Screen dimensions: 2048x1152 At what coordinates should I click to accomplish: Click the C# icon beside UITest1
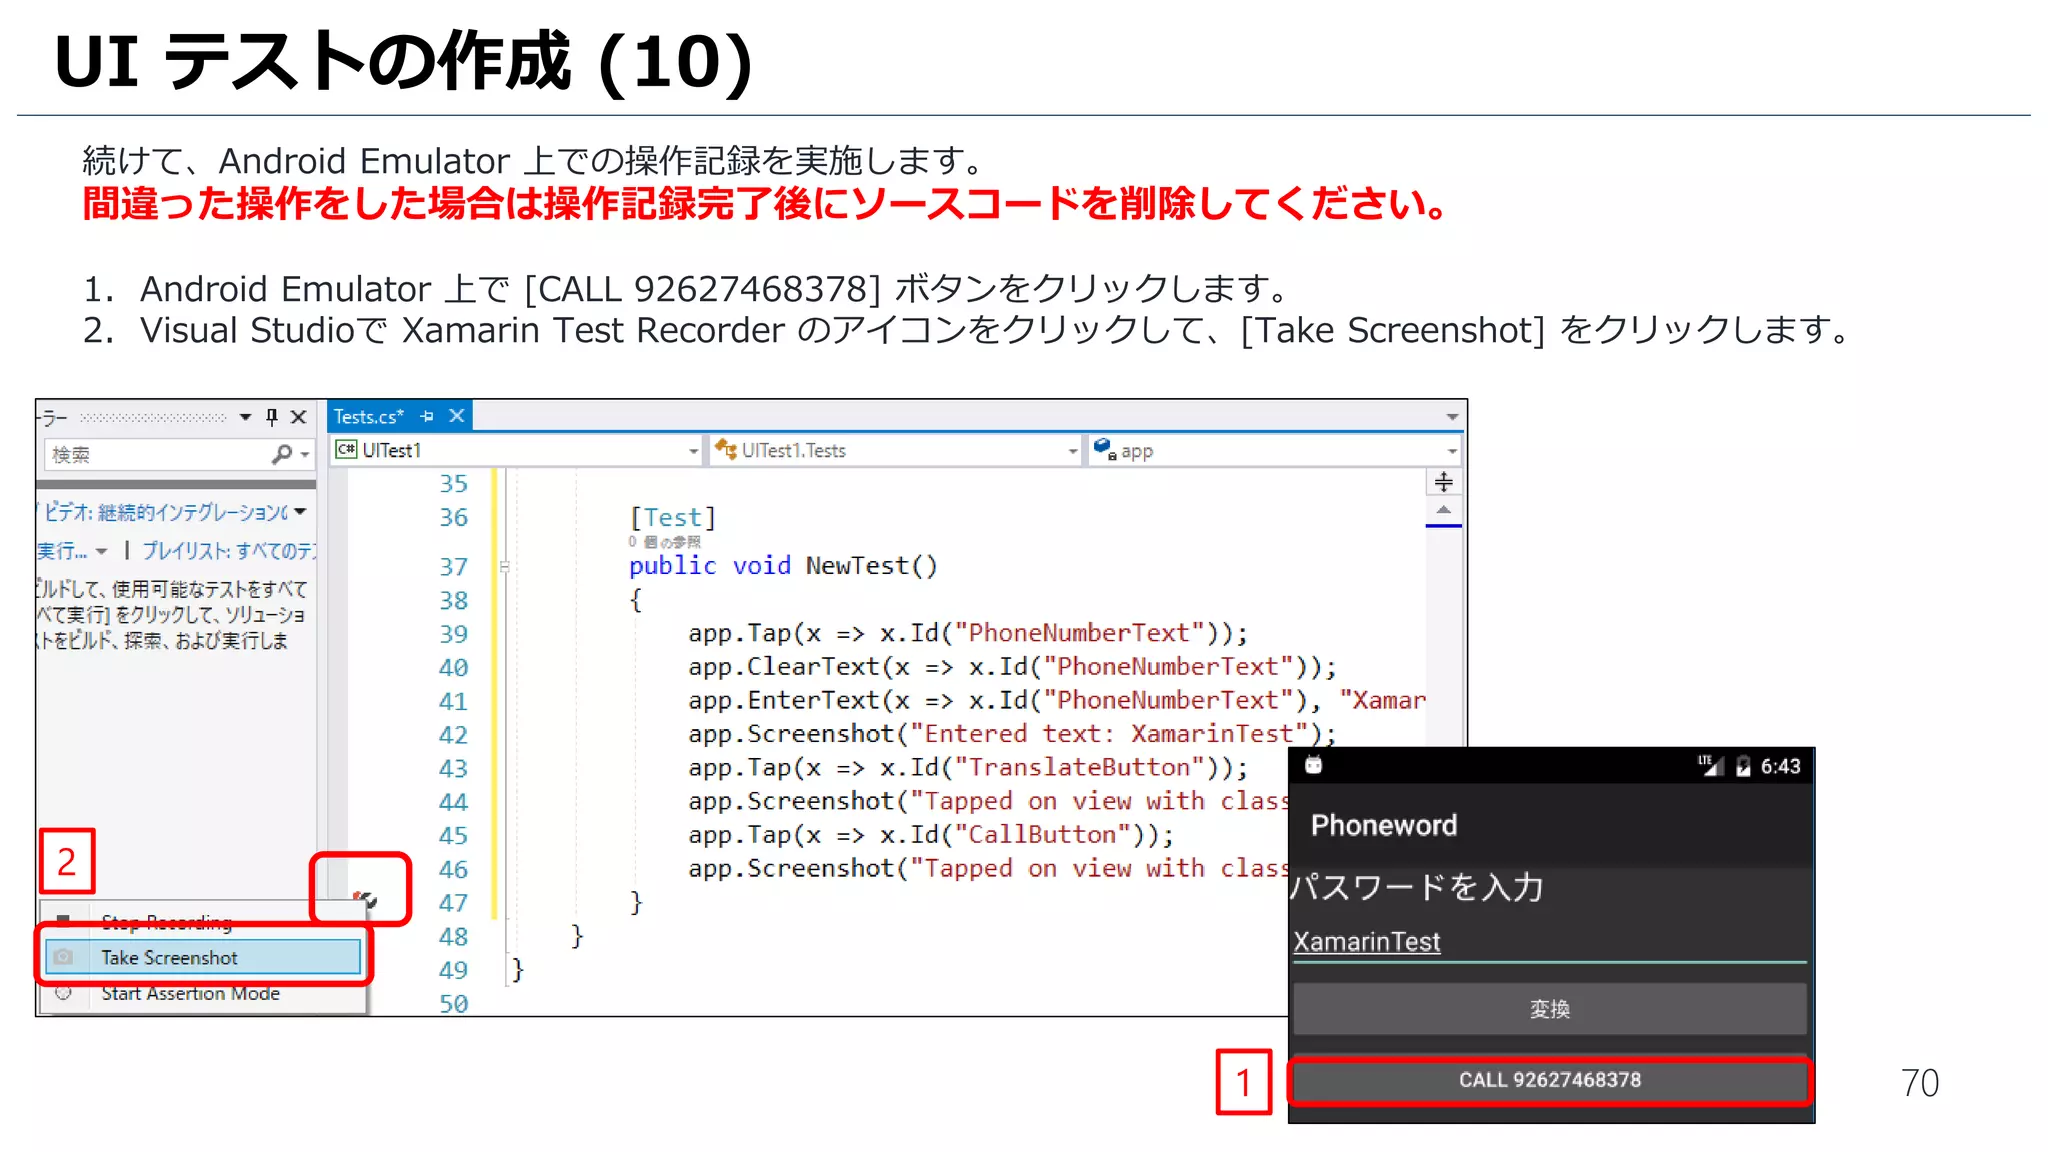click(x=346, y=450)
